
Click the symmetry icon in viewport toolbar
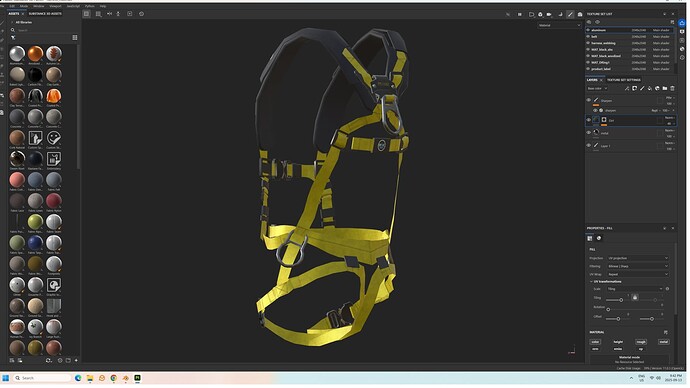coord(109,14)
